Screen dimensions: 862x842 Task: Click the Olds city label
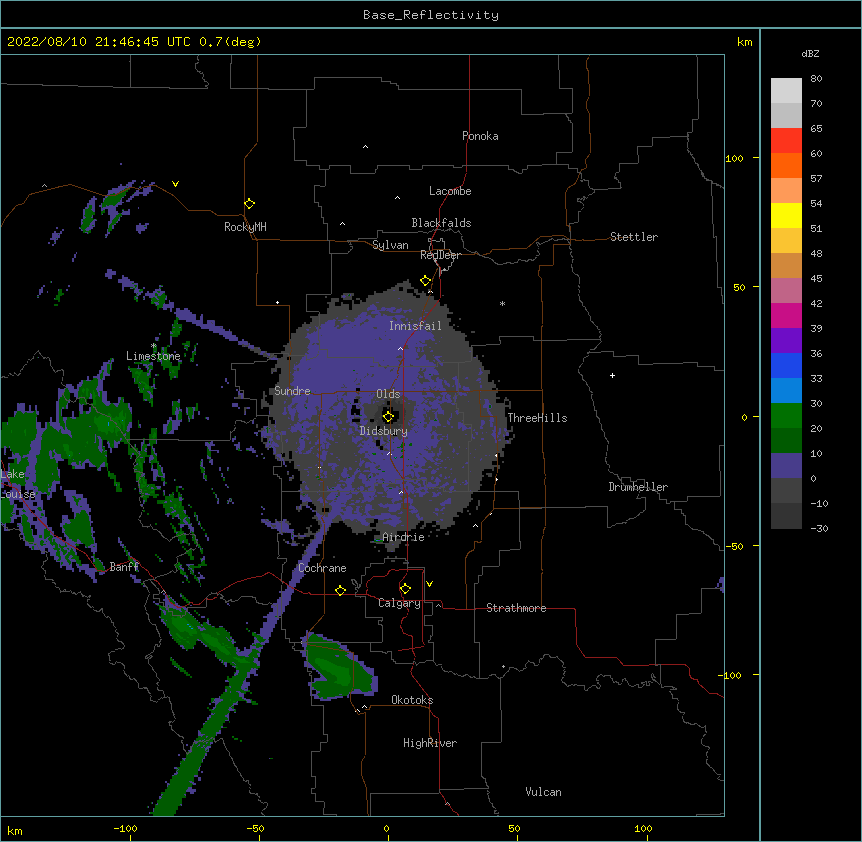[x=388, y=394]
